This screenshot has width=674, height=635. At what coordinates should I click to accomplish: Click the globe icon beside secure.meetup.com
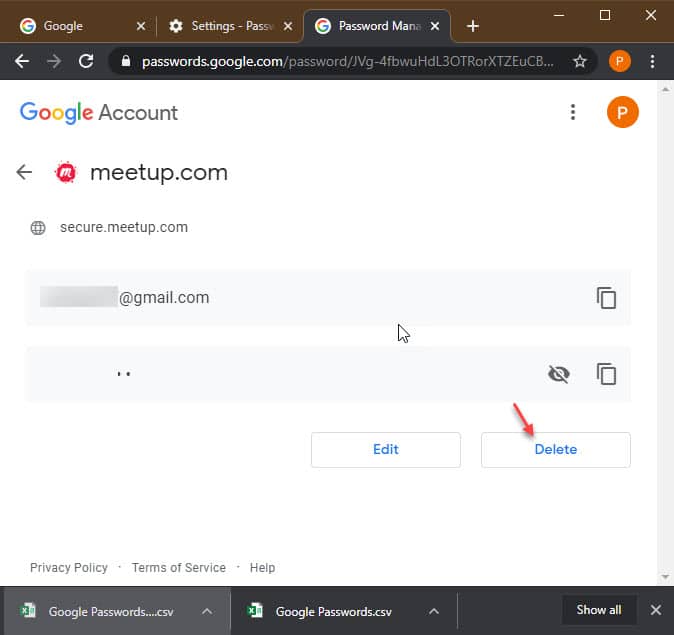pos(38,227)
